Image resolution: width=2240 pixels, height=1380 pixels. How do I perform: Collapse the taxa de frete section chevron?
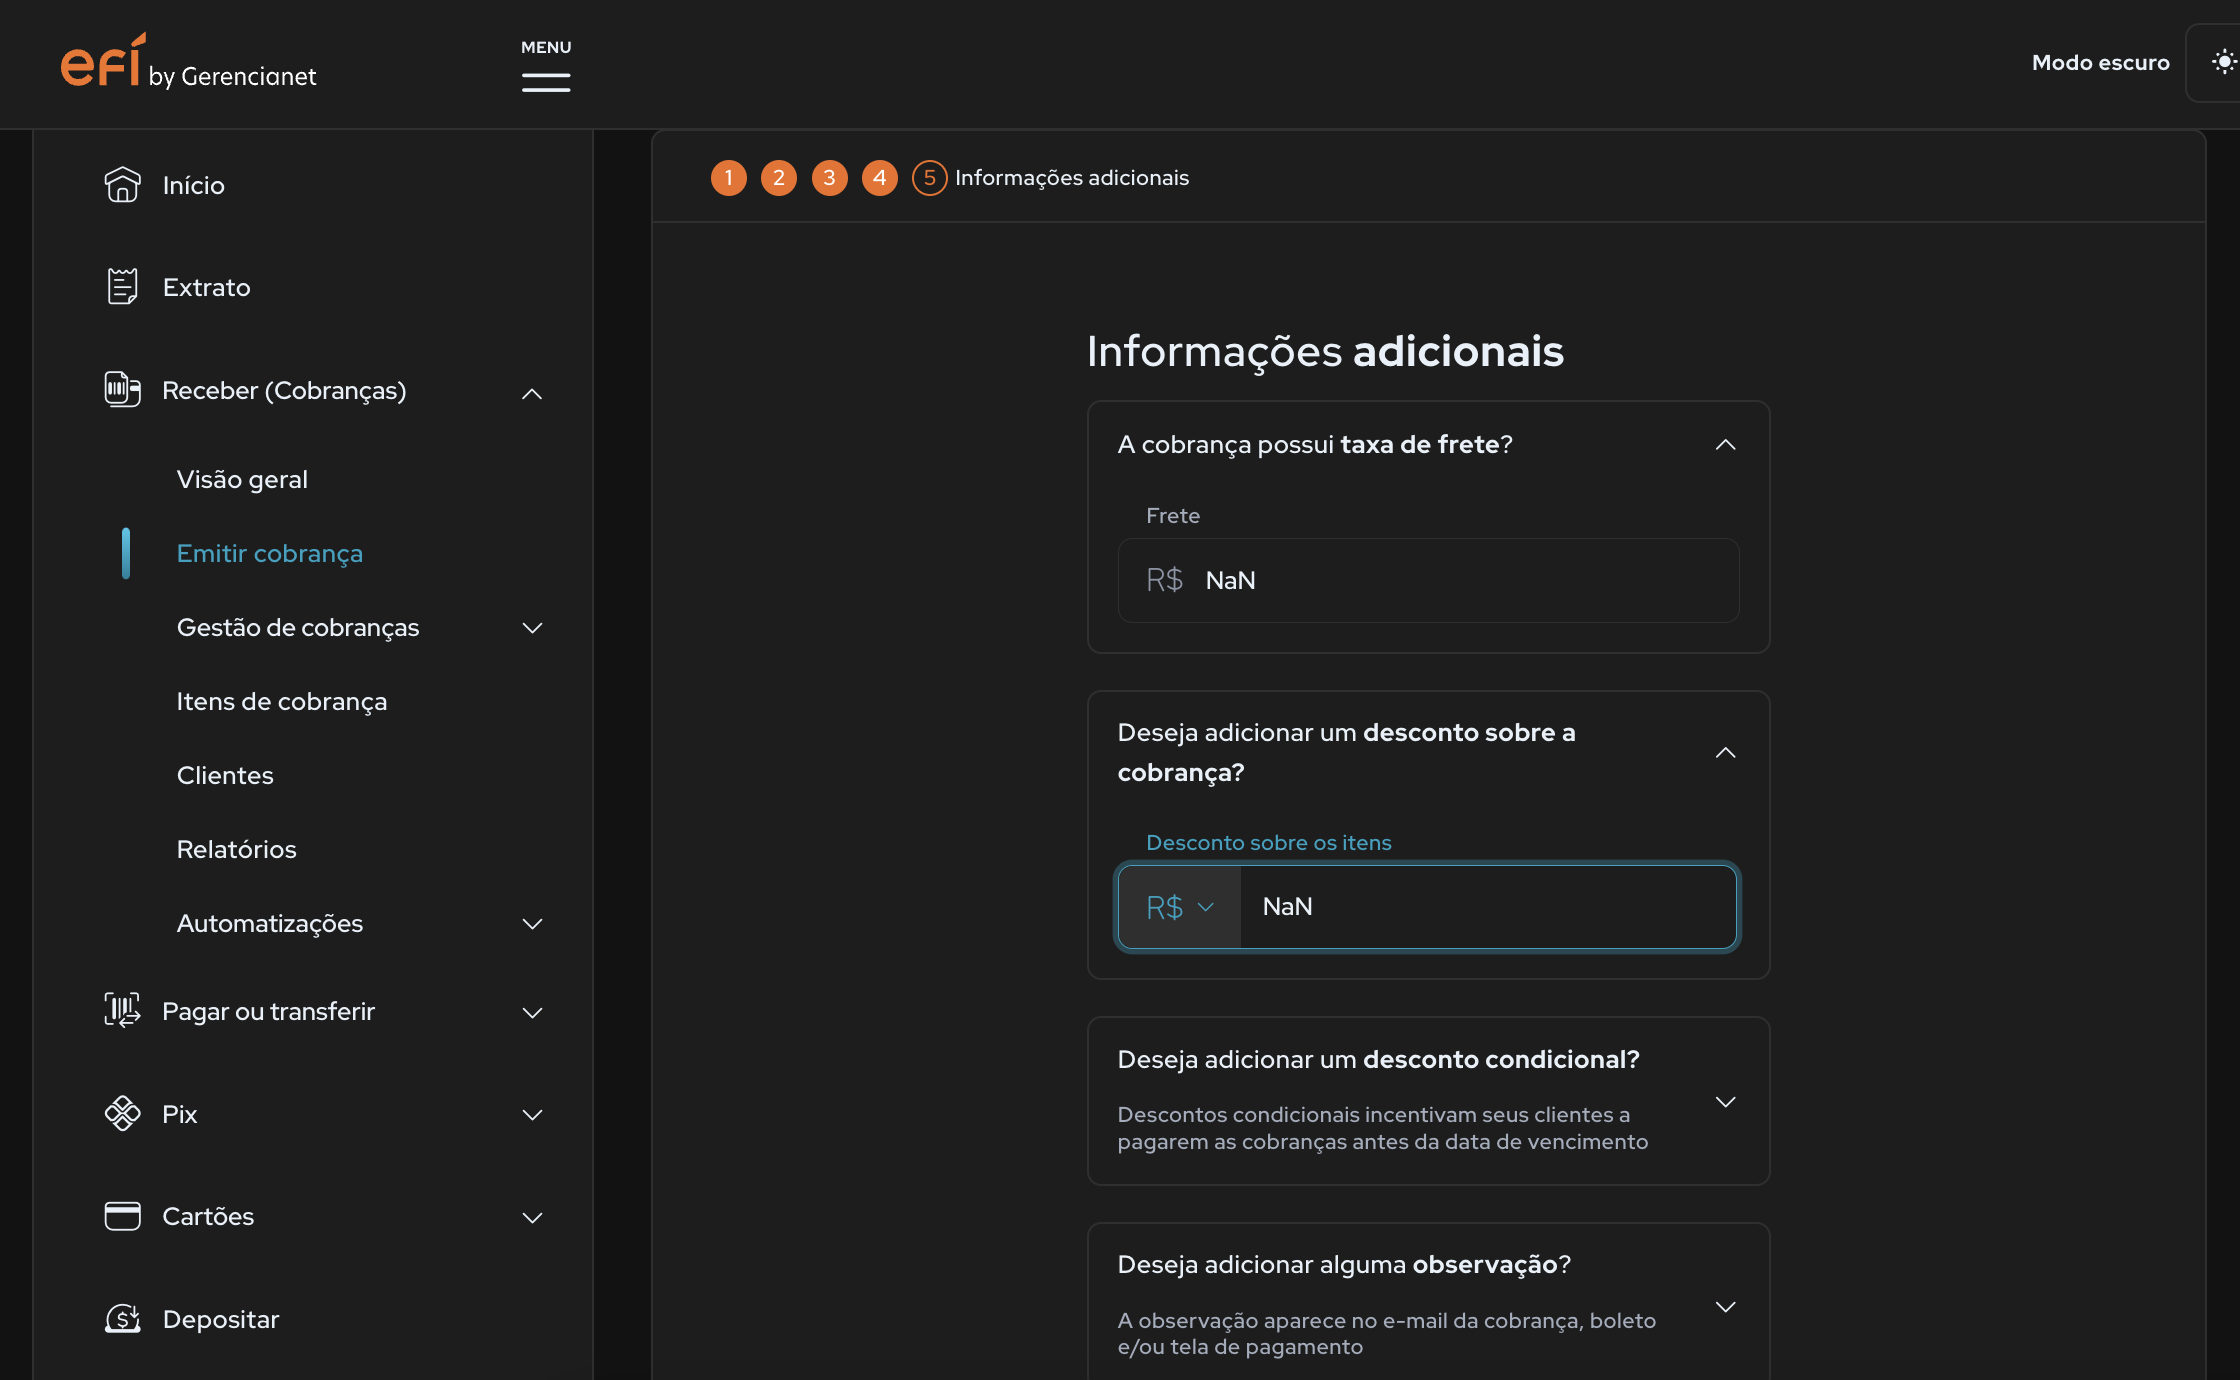tap(1725, 445)
